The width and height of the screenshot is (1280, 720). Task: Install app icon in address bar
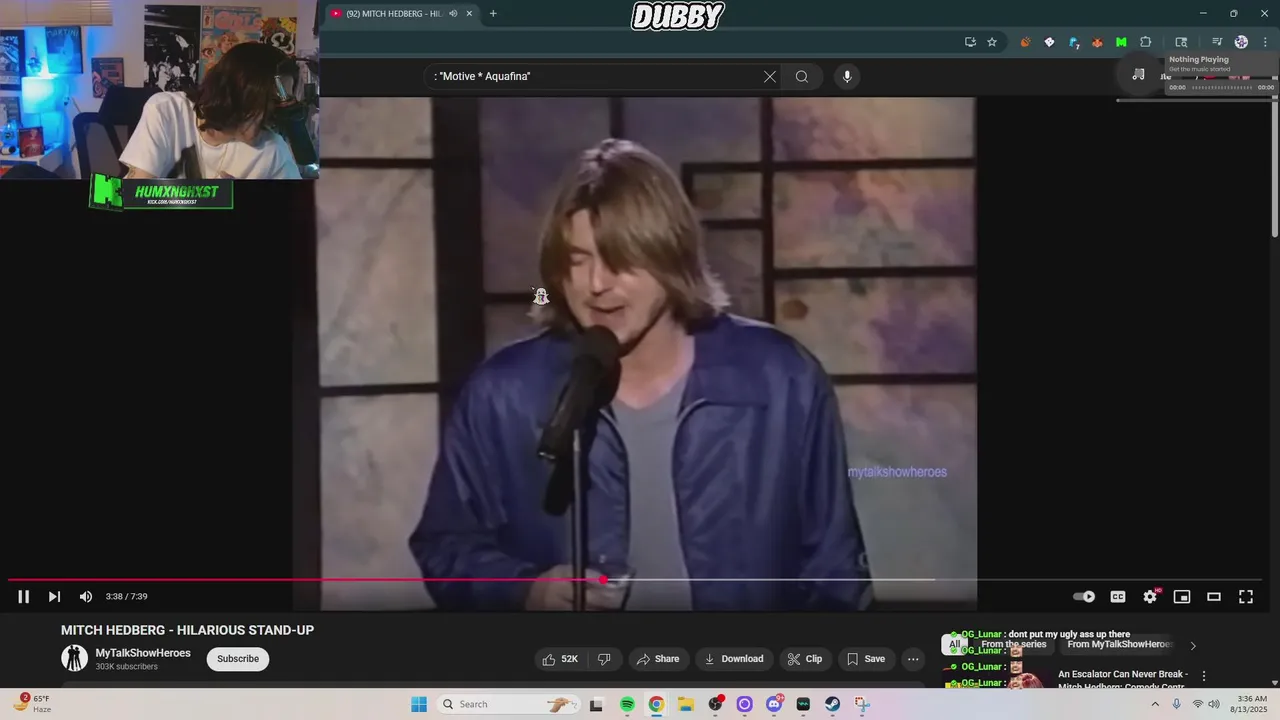970,42
